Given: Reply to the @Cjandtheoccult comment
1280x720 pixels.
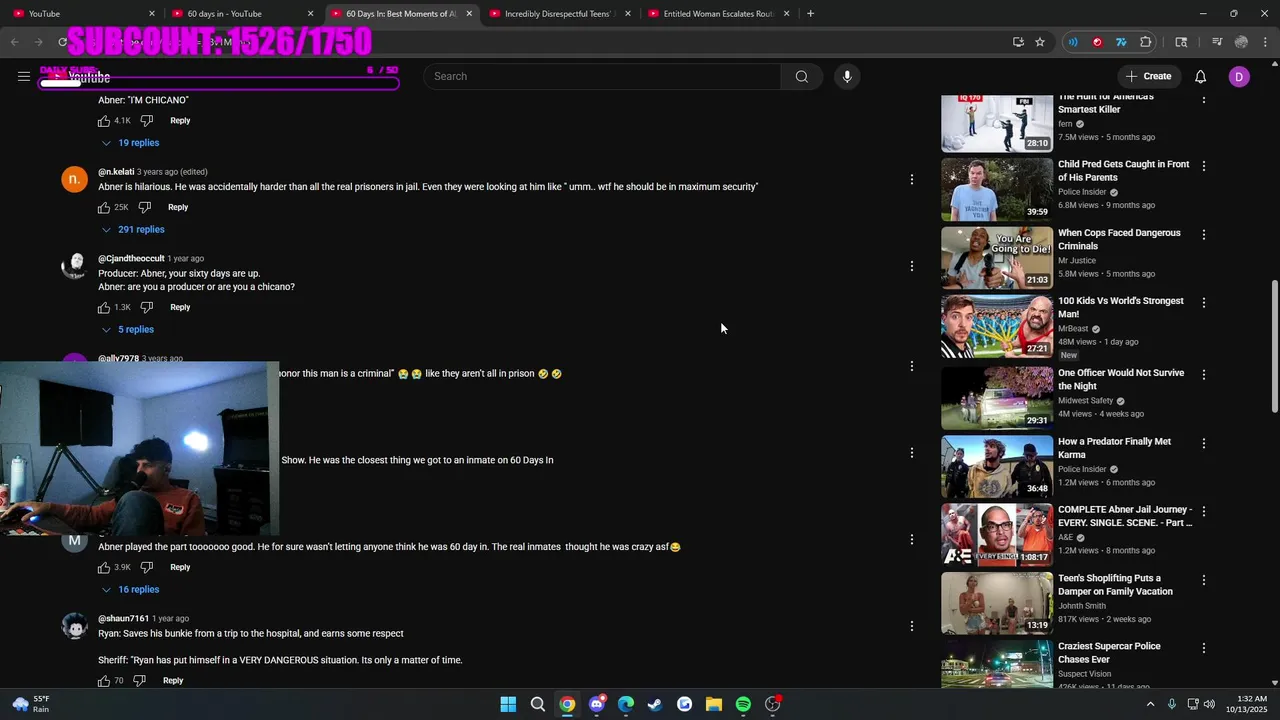Looking at the screenshot, I should (180, 307).
